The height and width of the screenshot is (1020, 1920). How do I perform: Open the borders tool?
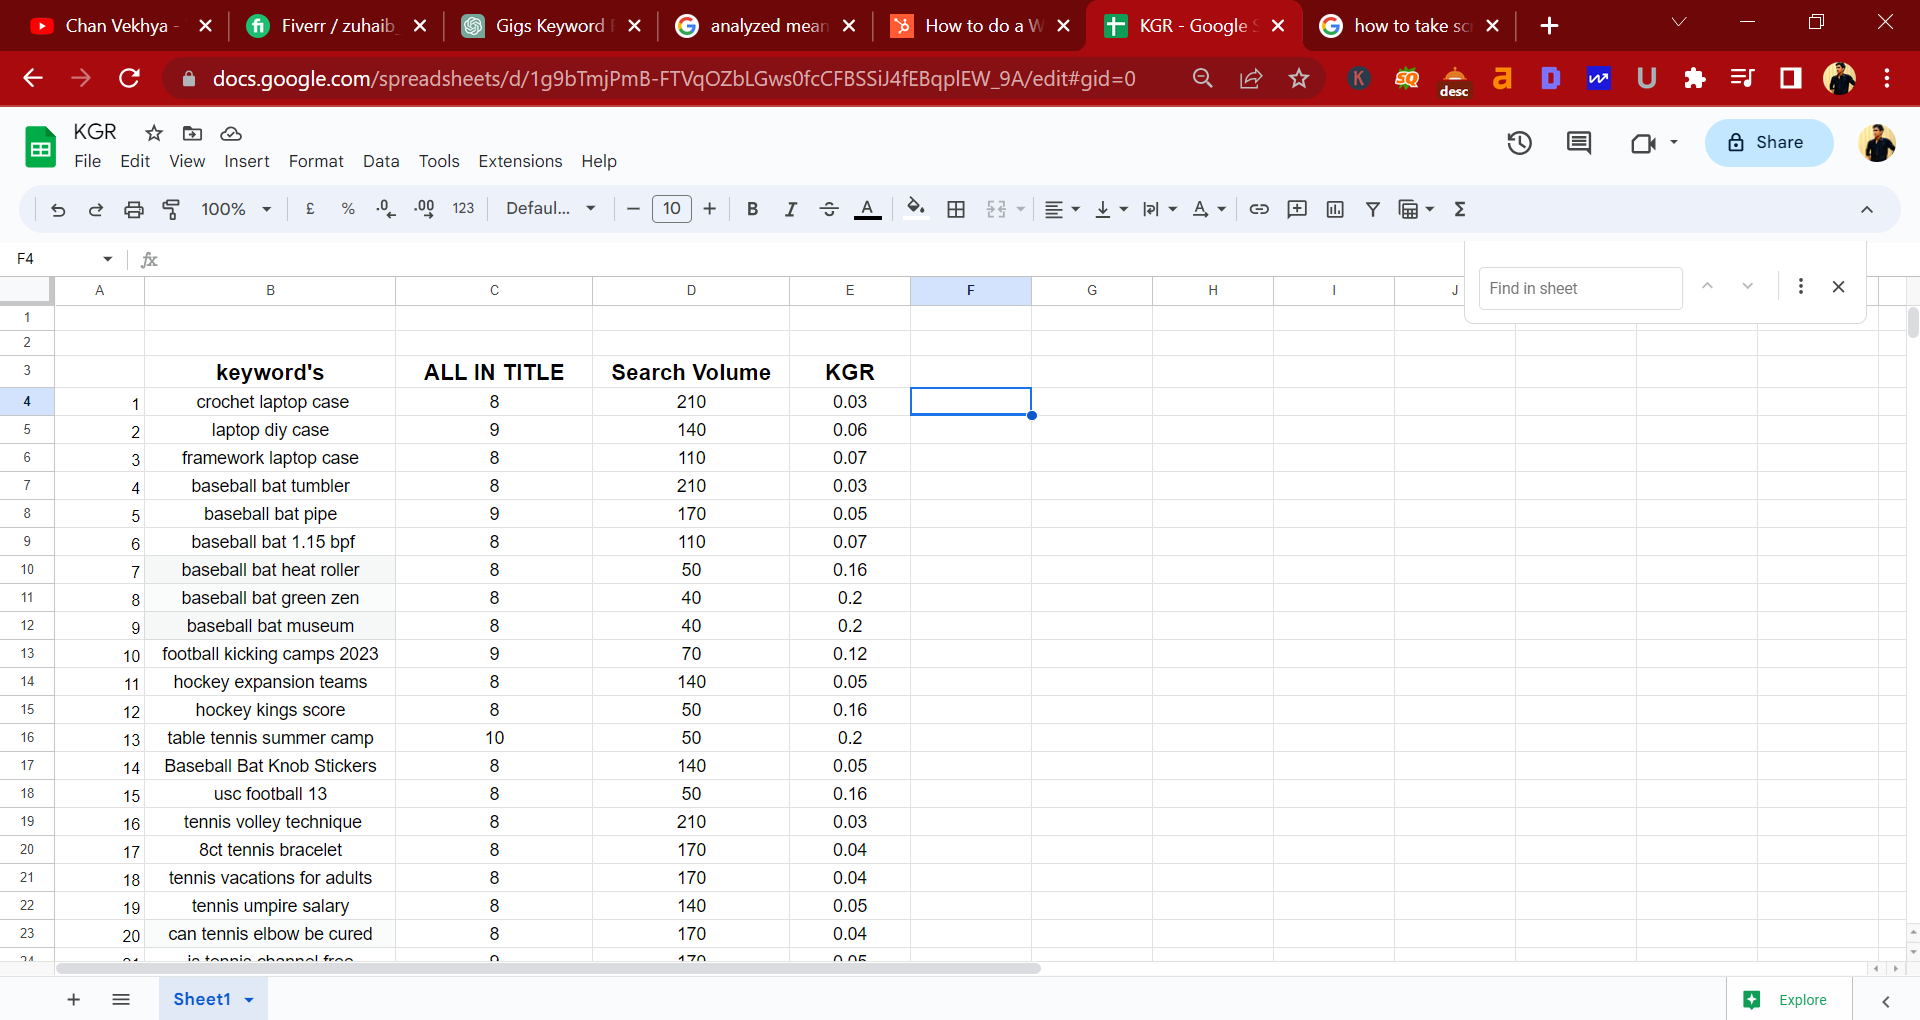click(x=956, y=209)
